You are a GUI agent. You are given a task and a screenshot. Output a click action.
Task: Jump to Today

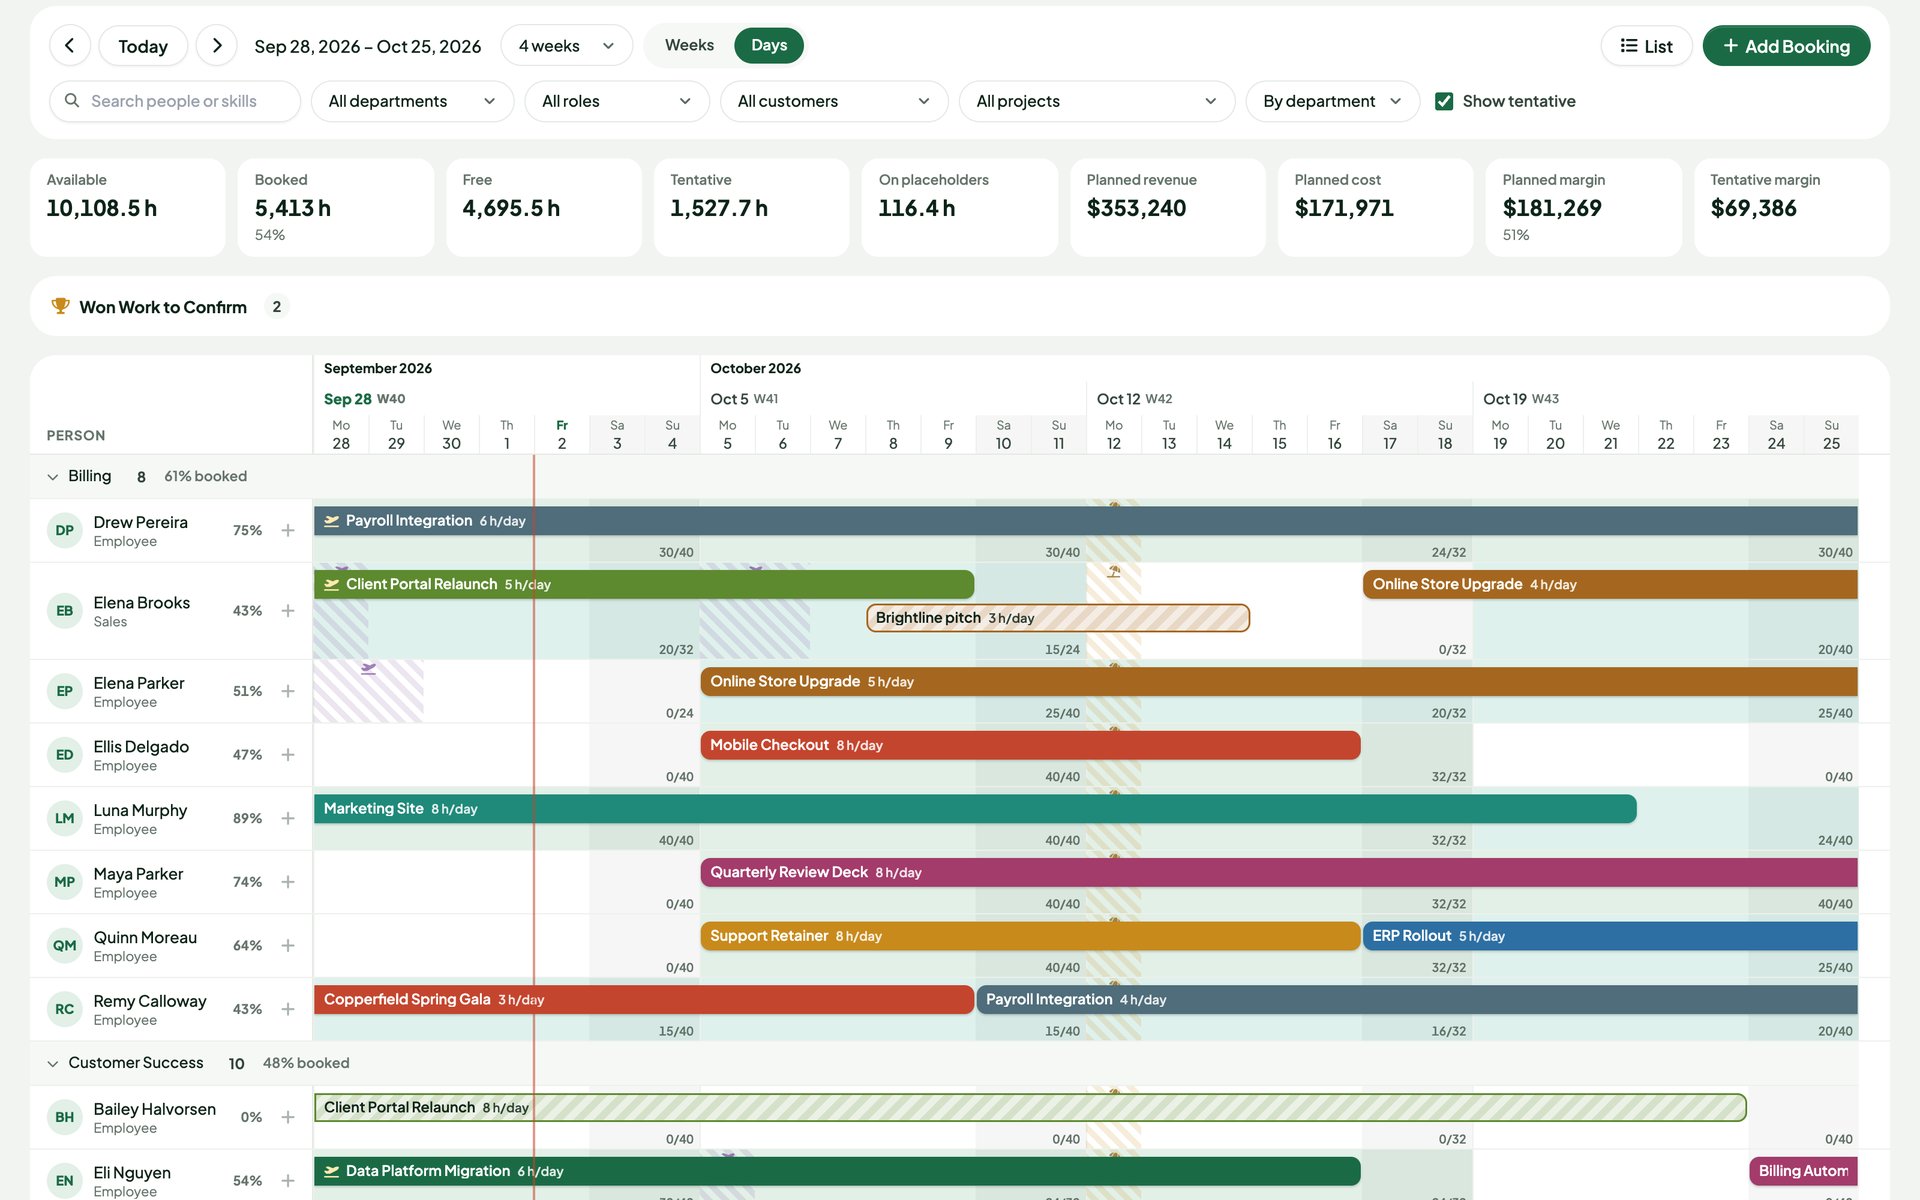(x=143, y=46)
